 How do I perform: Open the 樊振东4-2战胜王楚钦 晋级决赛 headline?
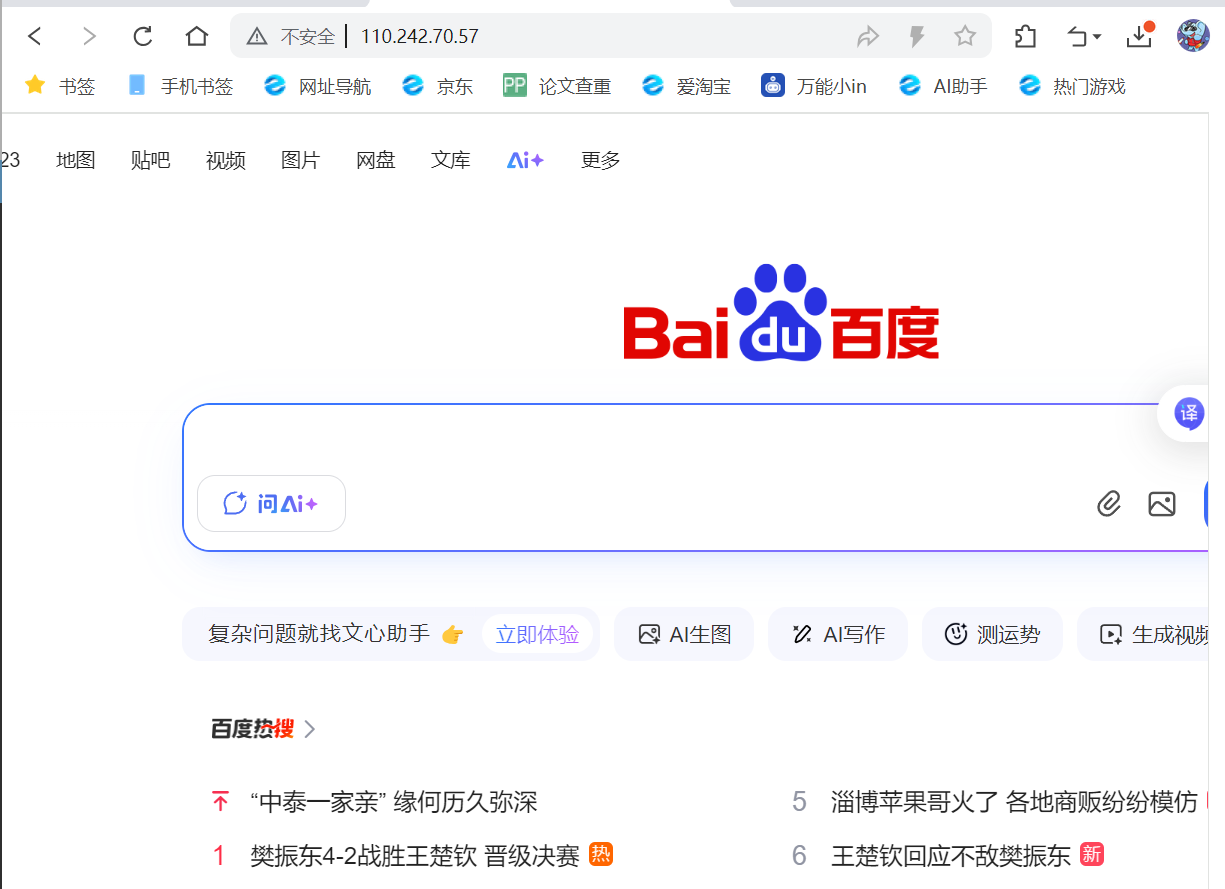point(415,856)
